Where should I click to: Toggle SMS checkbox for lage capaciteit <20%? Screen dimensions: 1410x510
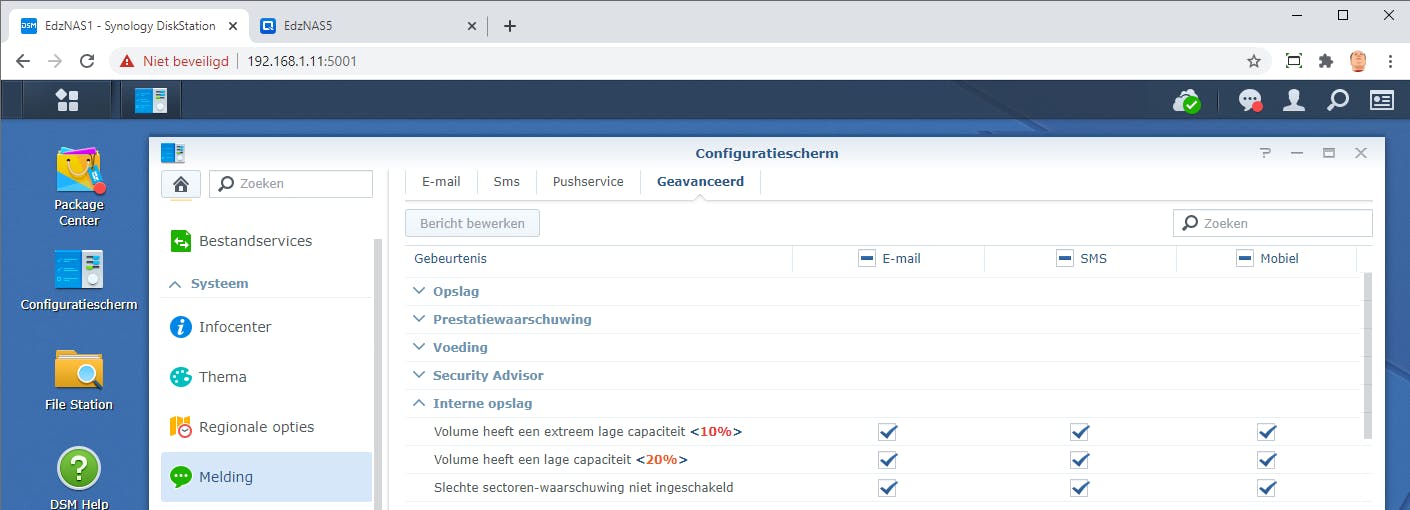(x=1080, y=460)
